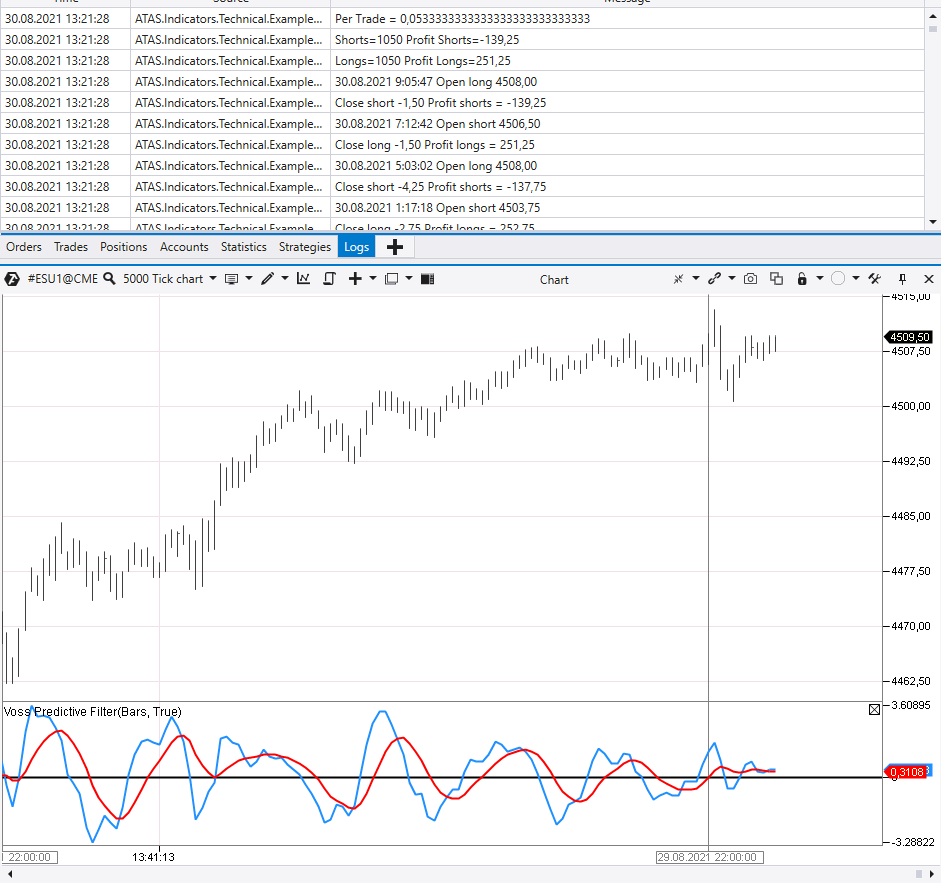
Task: Click the search magnifier beside #ESU1@CME
Action: pyautogui.click(x=109, y=279)
